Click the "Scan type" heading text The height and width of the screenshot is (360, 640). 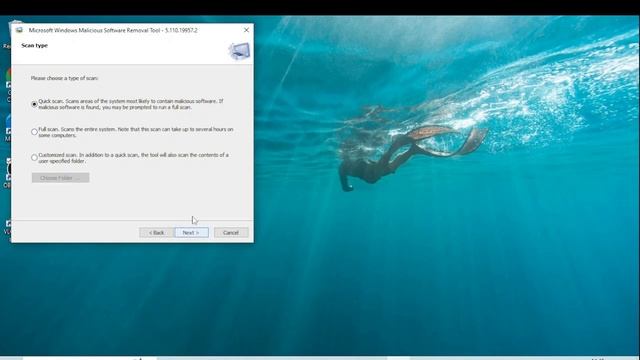point(35,45)
